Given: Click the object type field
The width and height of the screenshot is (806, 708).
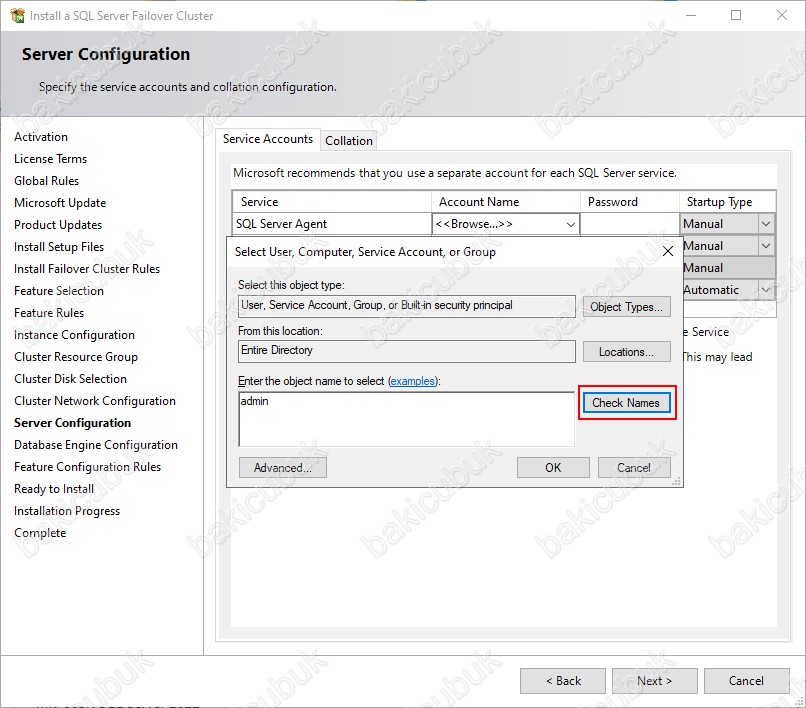Looking at the screenshot, I should [407, 305].
